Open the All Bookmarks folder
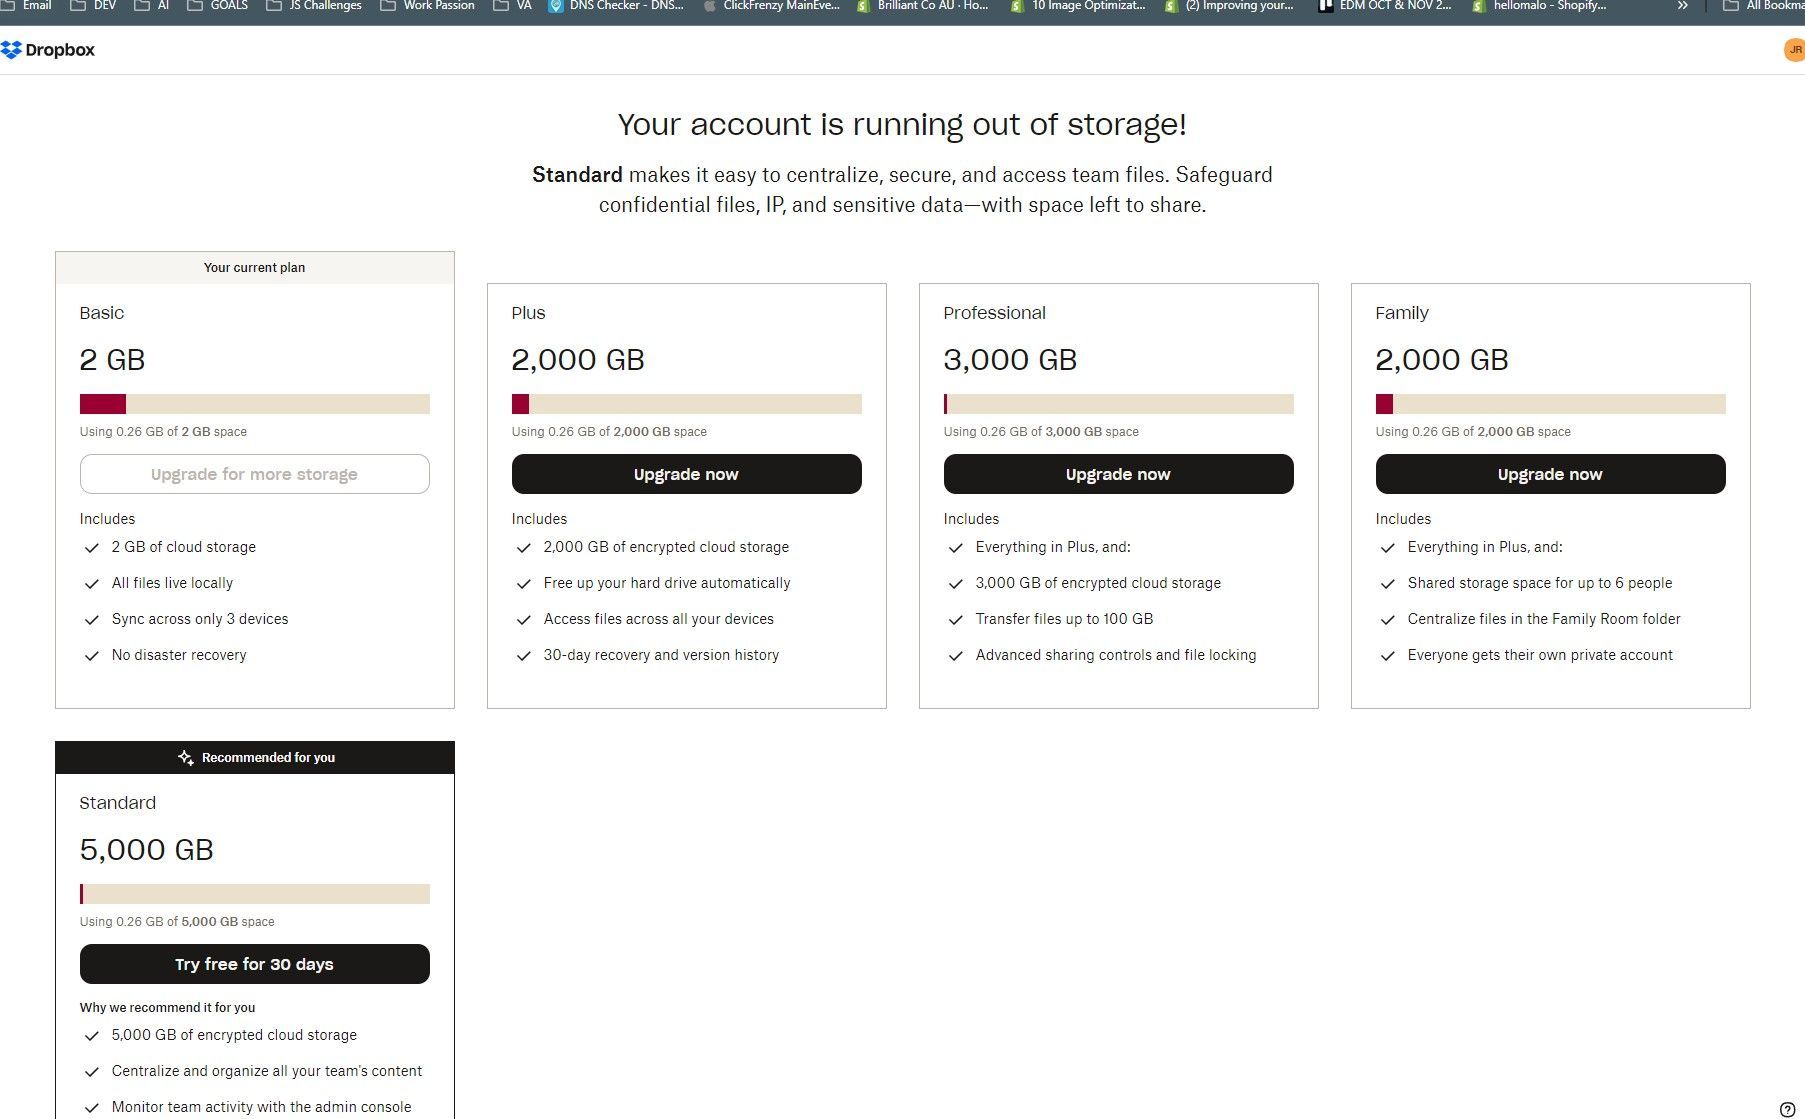The image size is (1805, 1119). (x=1765, y=6)
